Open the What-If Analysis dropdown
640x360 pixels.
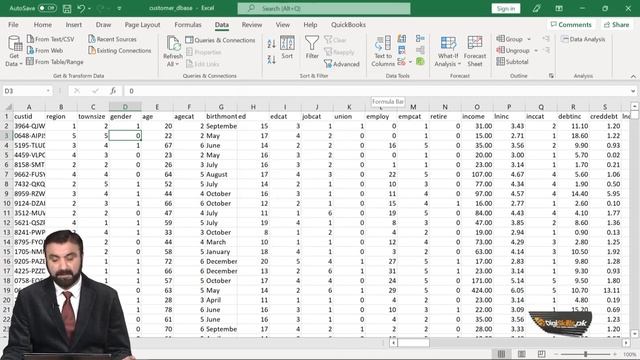(448, 51)
